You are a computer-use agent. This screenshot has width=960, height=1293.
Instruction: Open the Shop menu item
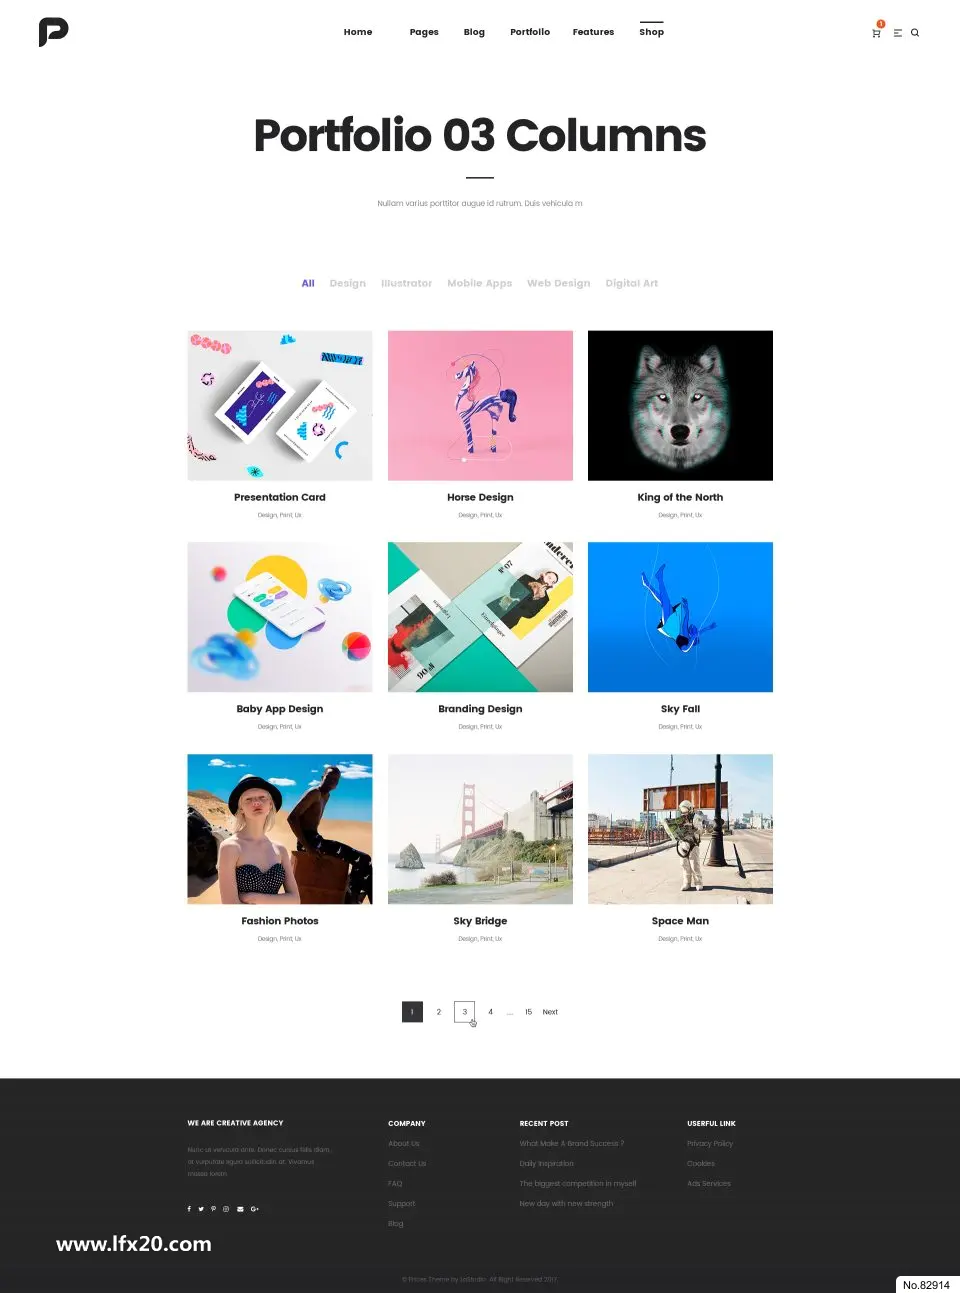652,32
